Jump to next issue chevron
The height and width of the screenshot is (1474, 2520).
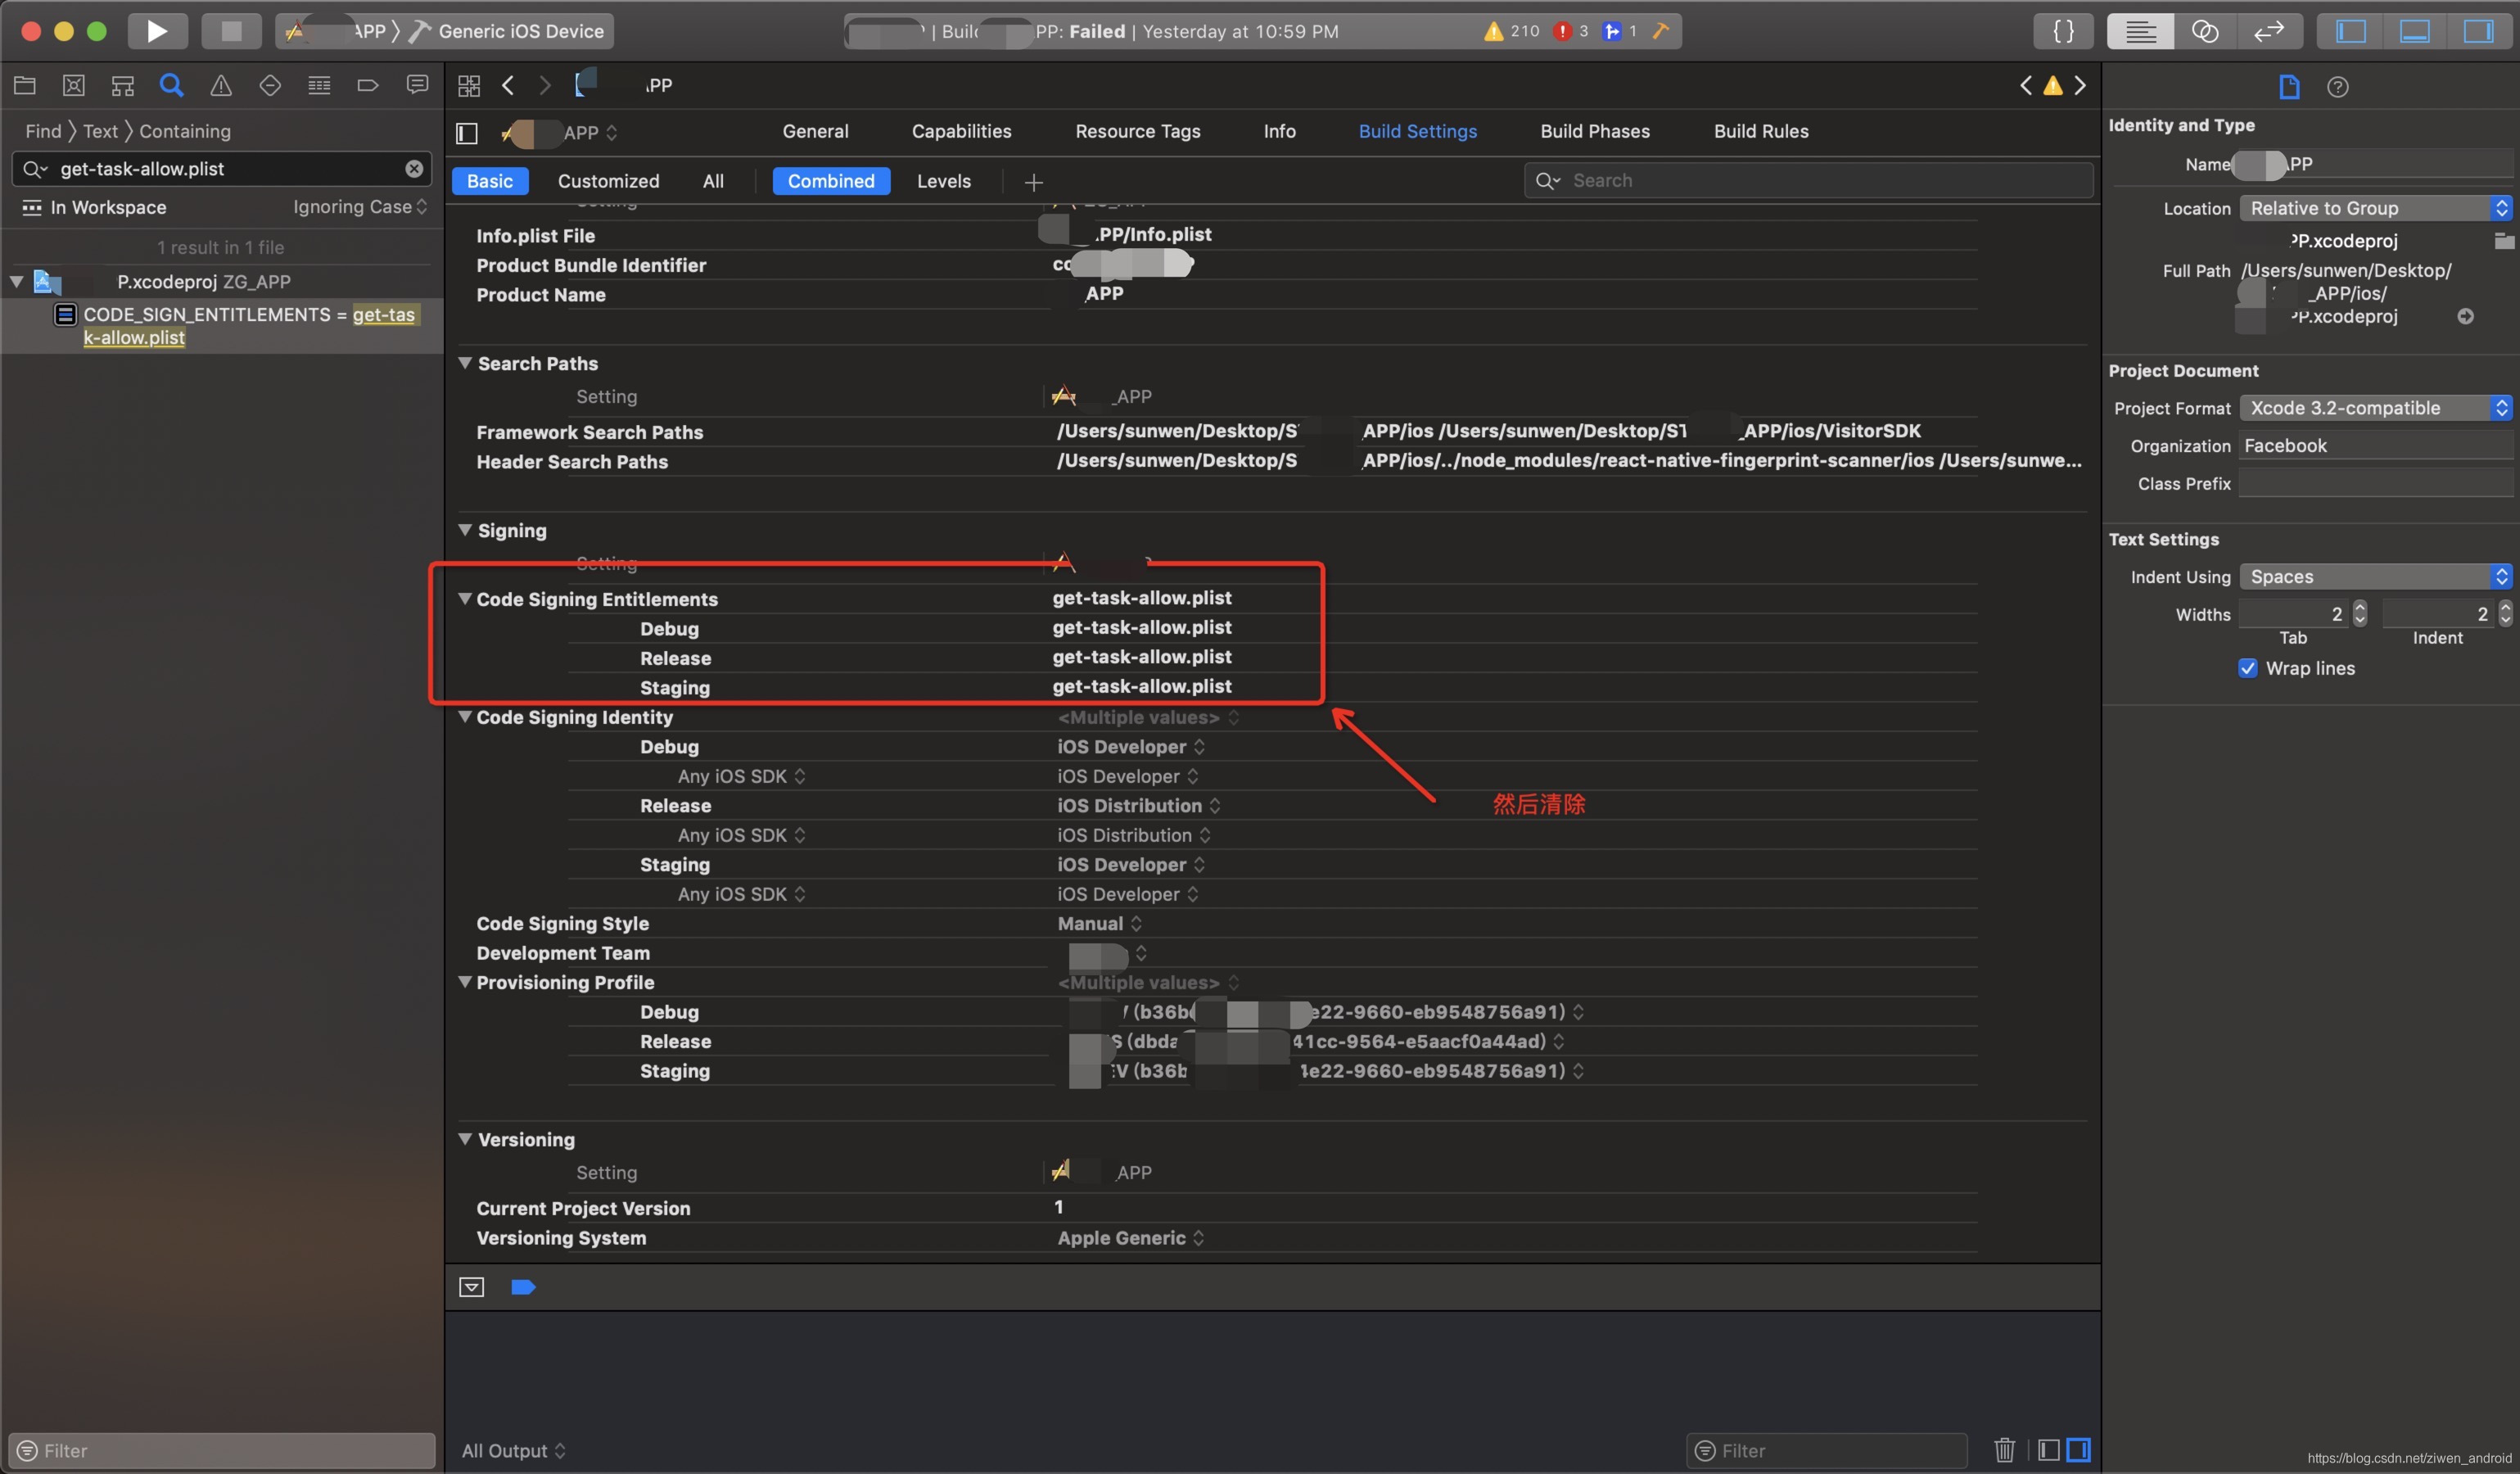point(2080,85)
